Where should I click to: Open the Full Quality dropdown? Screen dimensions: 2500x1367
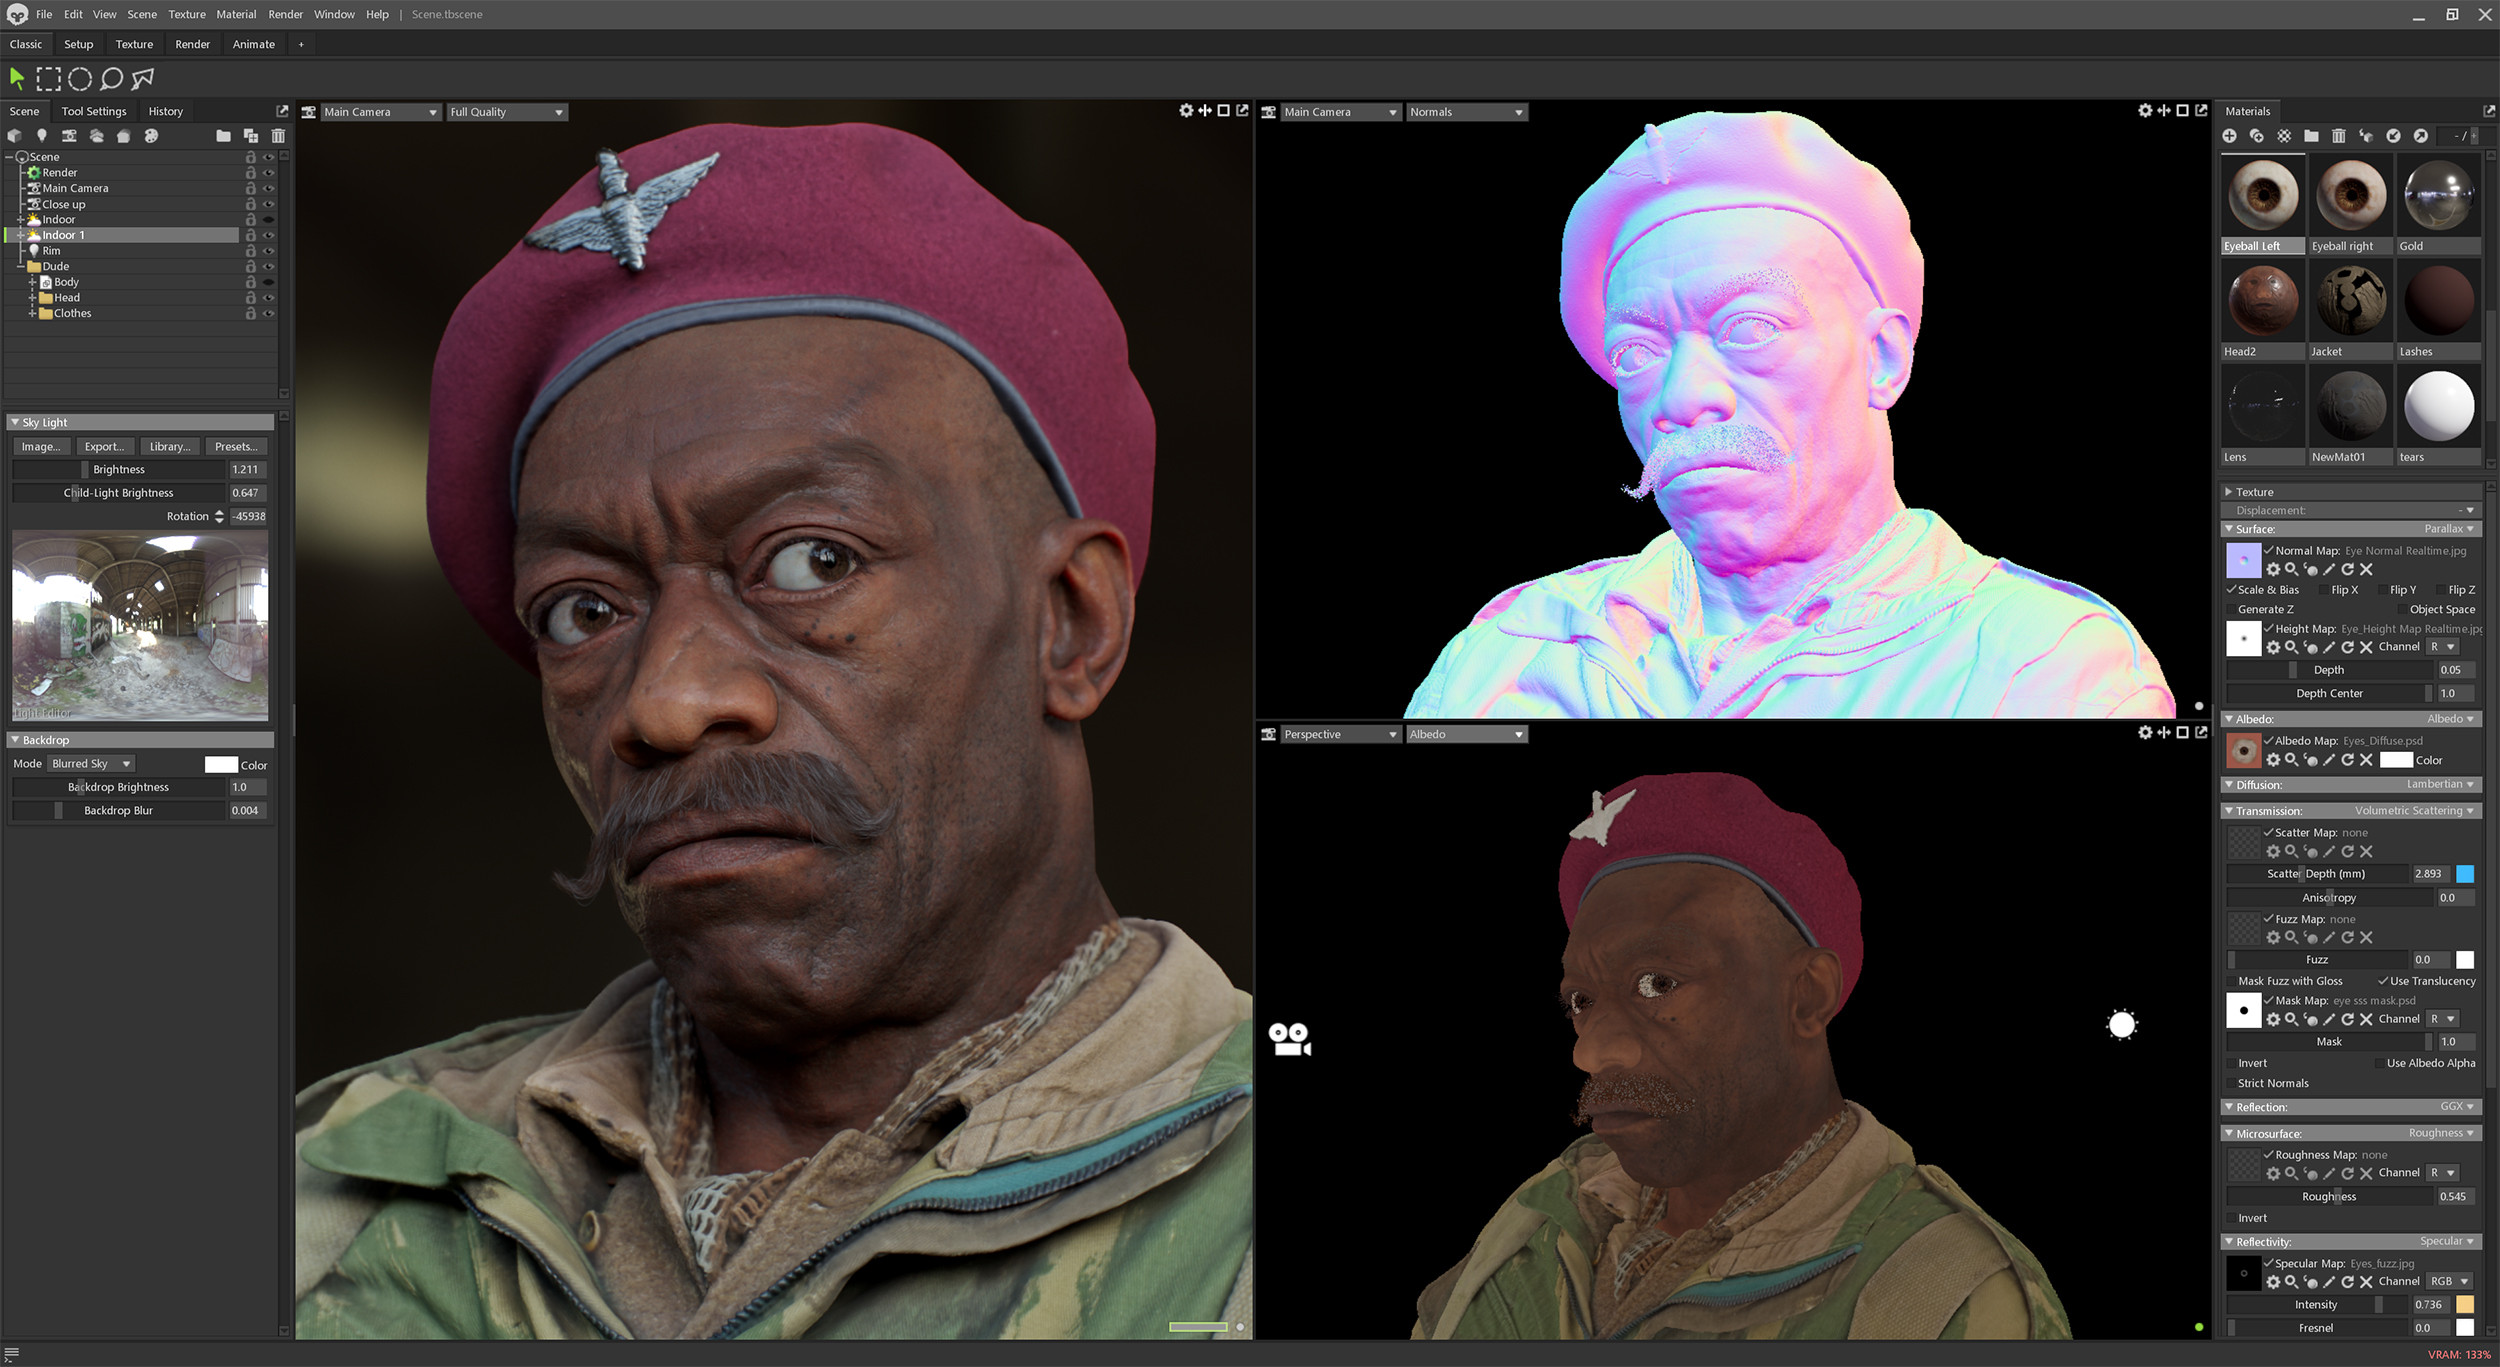point(505,112)
